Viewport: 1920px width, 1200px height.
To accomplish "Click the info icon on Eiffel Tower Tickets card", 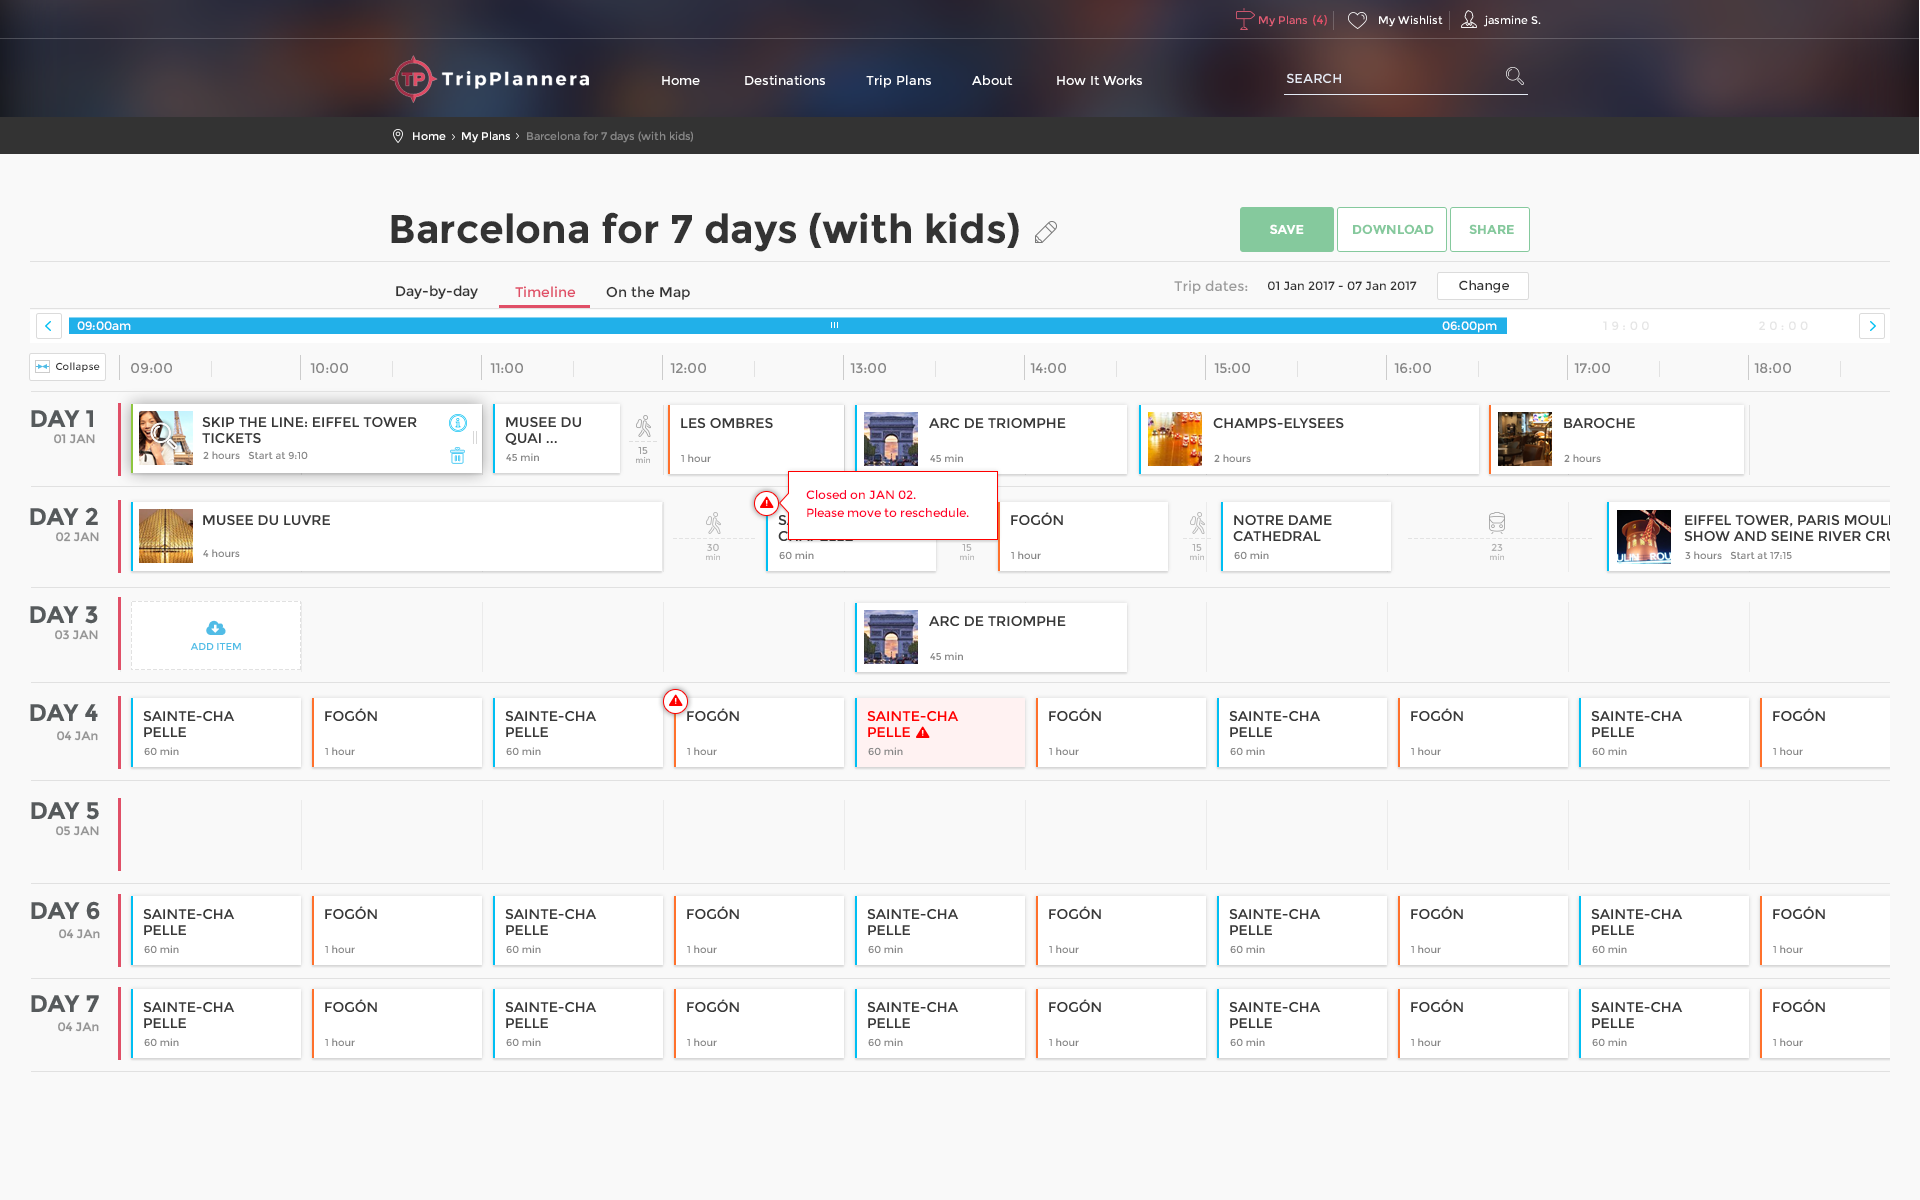I will pos(458,423).
